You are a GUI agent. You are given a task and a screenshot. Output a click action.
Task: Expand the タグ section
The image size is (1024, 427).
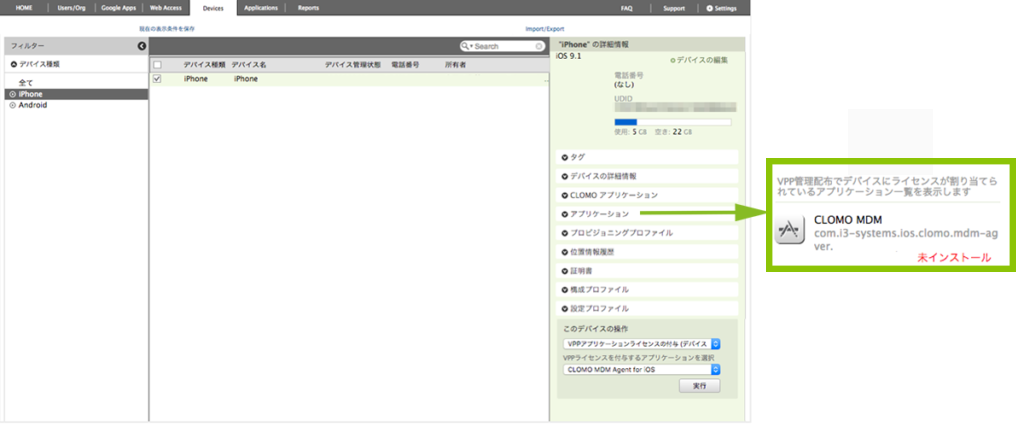click(647, 157)
